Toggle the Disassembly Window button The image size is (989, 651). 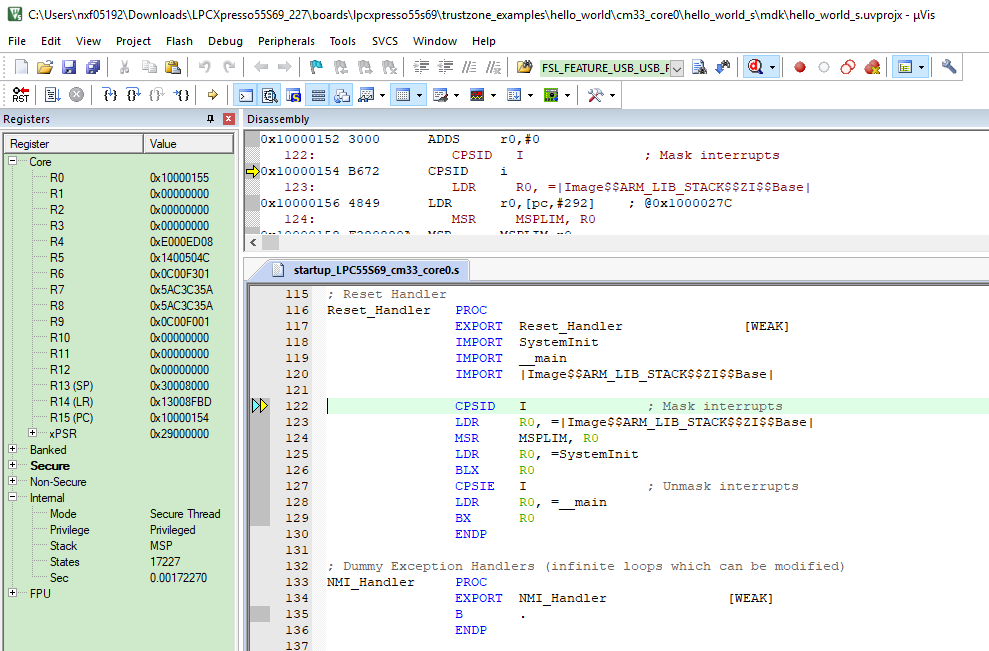[269, 95]
